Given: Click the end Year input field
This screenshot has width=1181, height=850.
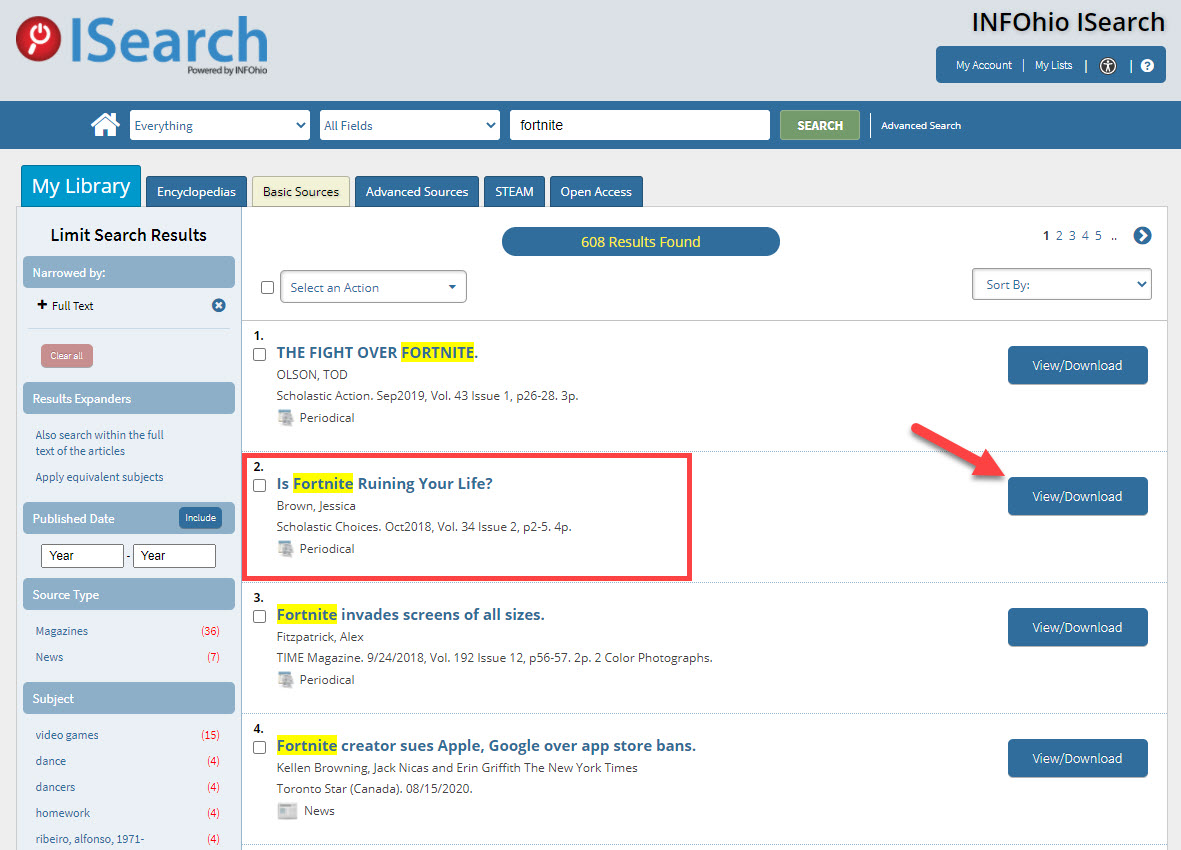Looking at the screenshot, I should 174,556.
